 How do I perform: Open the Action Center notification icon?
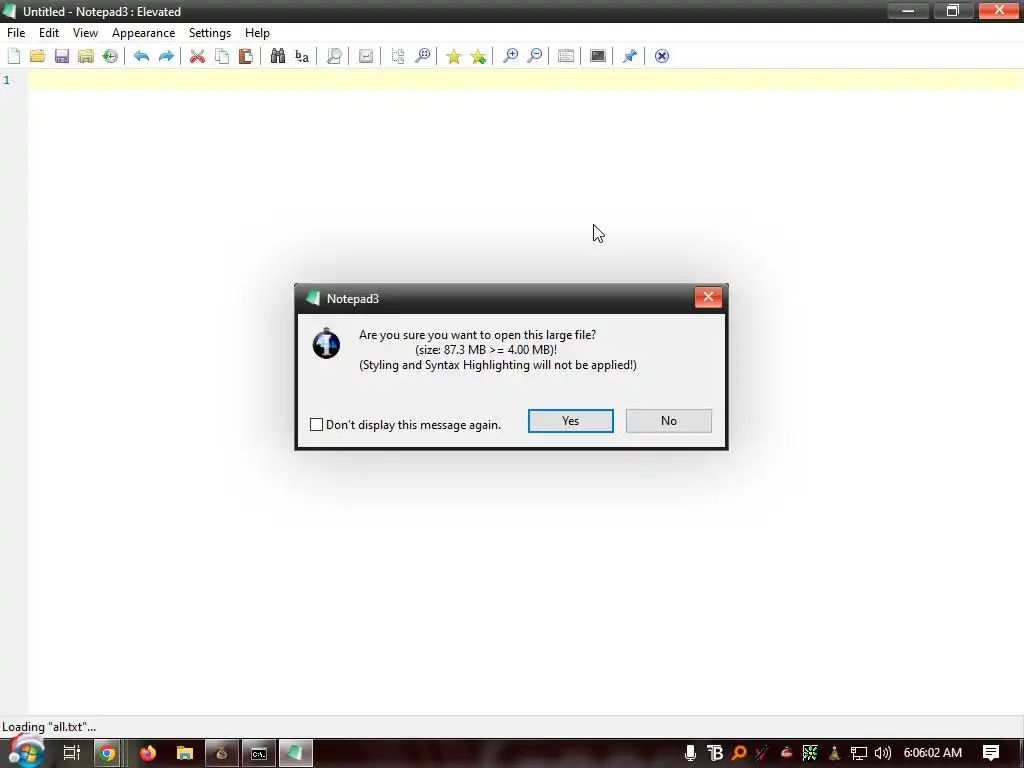[x=991, y=753]
